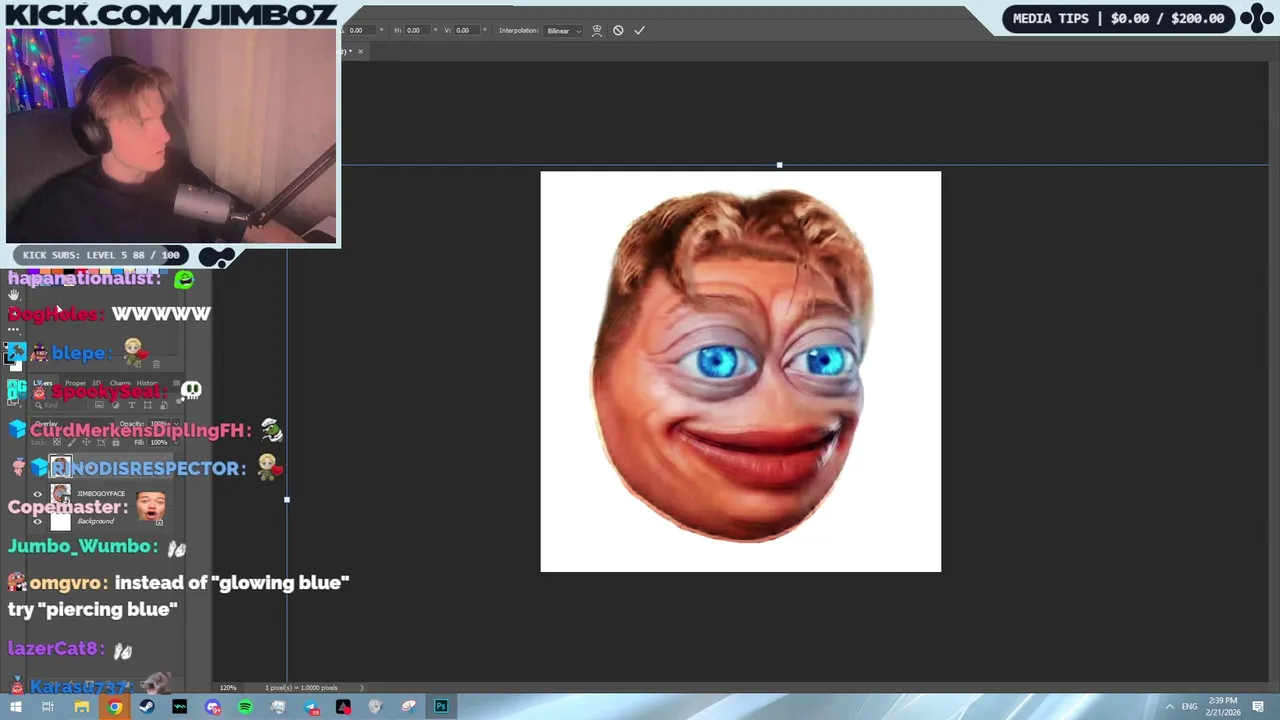Click the 120% zoom level in status bar
This screenshot has height=720, width=1280.
pyautogui.click(x=228, y=688)
